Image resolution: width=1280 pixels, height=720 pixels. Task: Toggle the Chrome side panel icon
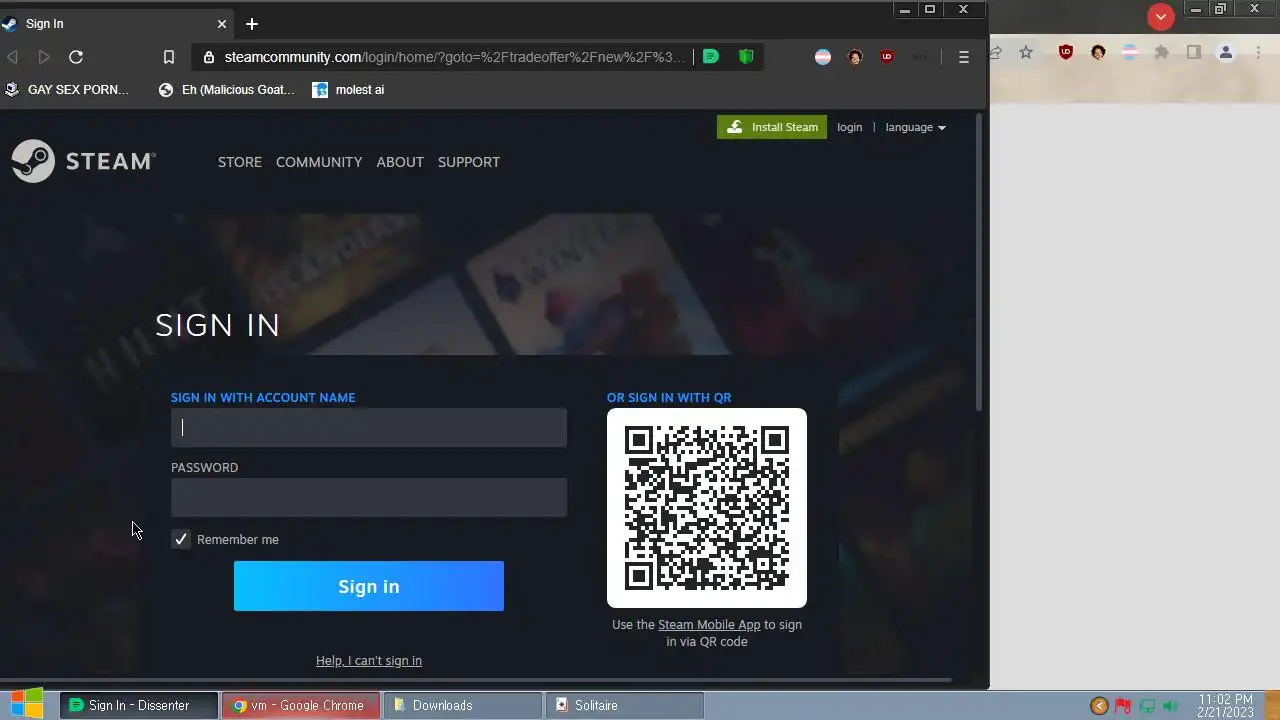[x=1194, y=53]
